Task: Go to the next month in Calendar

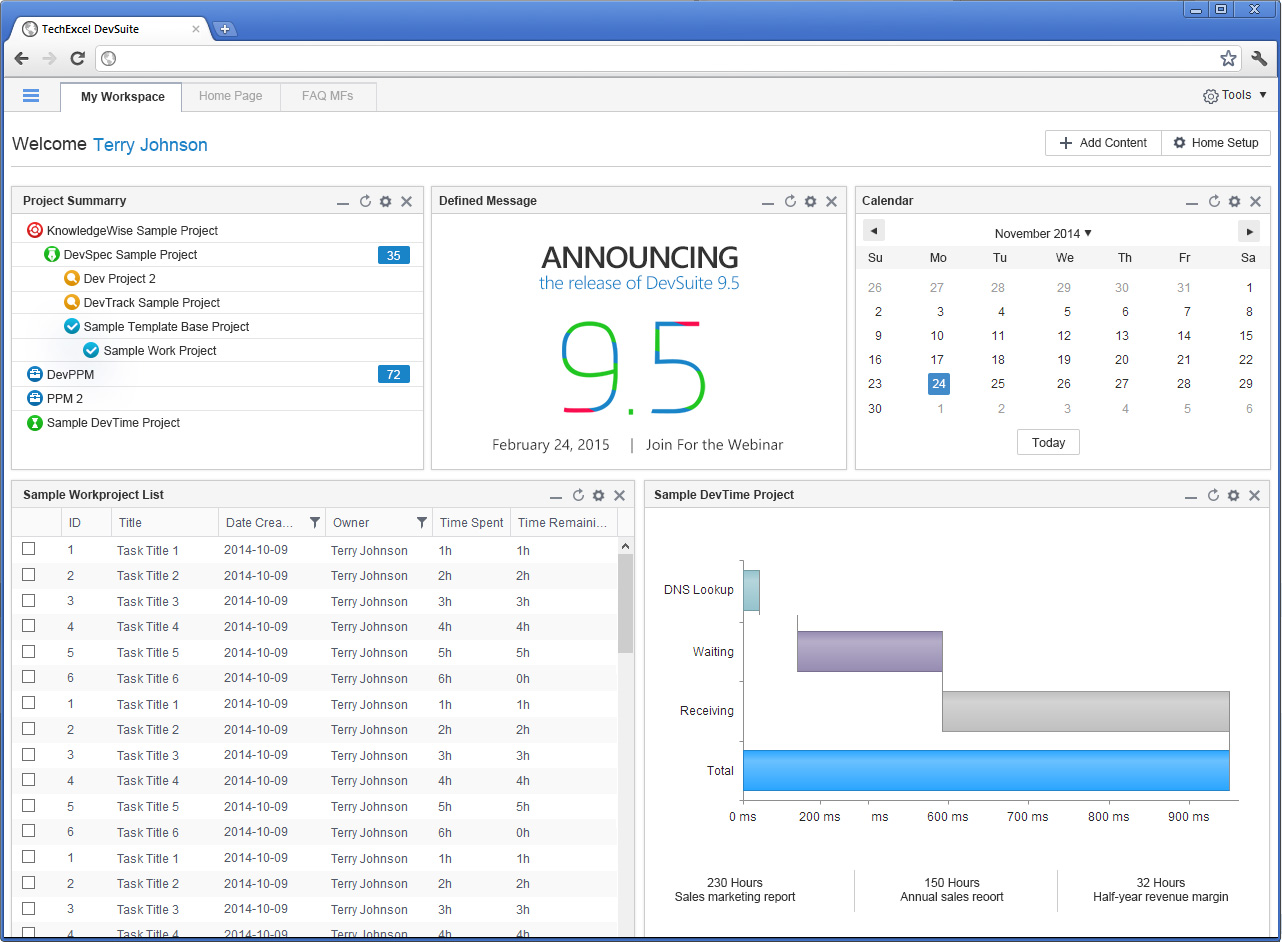Action: [1249, 231]
